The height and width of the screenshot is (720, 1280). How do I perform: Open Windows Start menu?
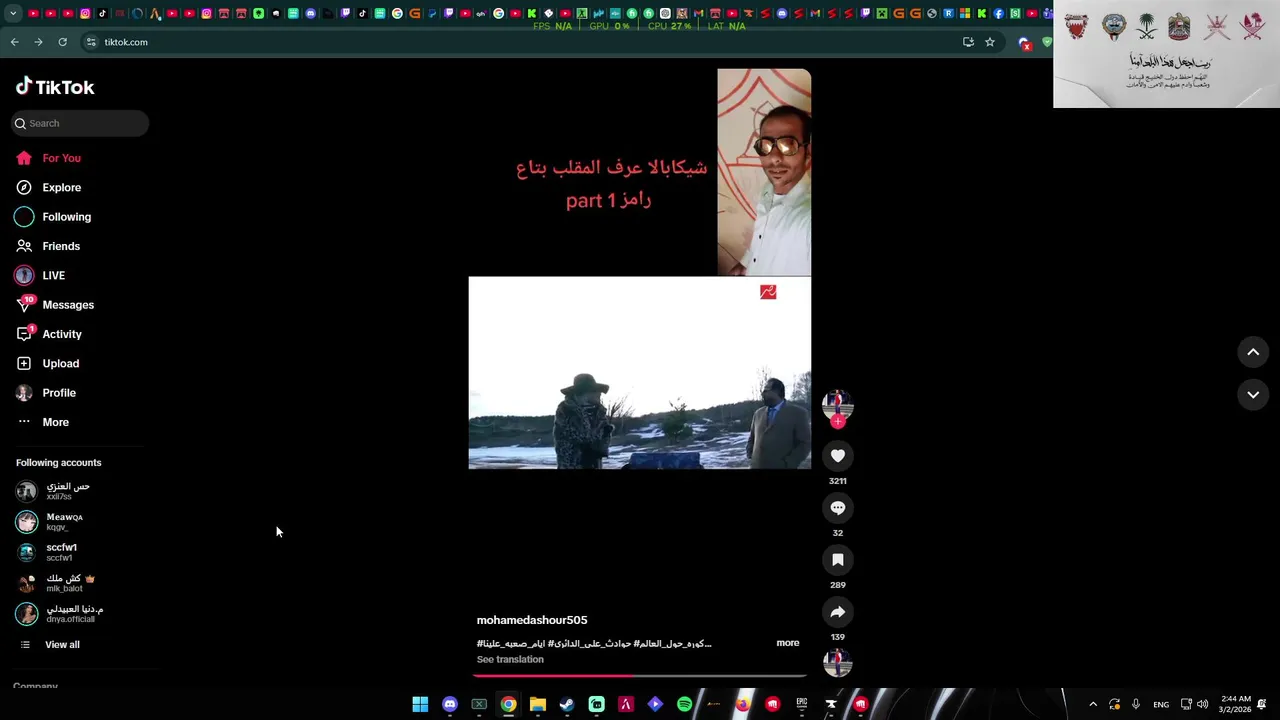click(x=420, y=704)
